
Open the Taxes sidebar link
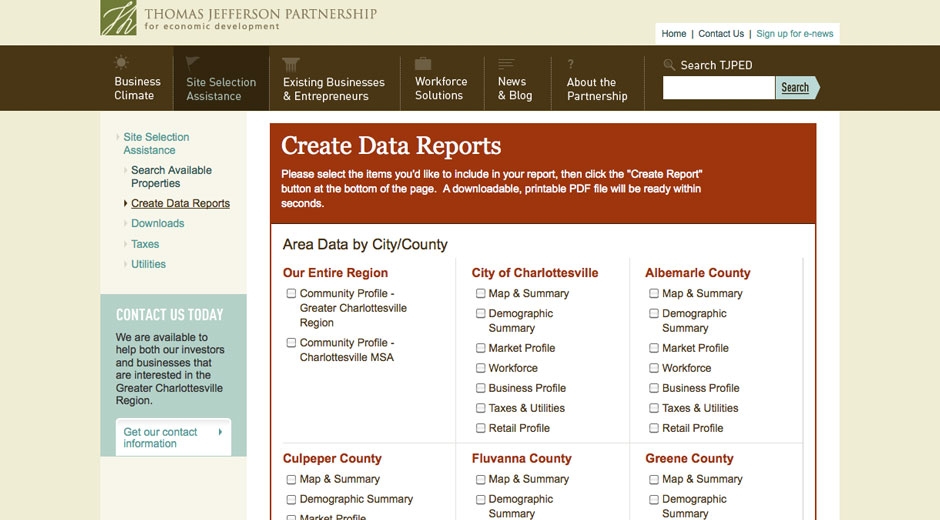(x=145, y=244)
